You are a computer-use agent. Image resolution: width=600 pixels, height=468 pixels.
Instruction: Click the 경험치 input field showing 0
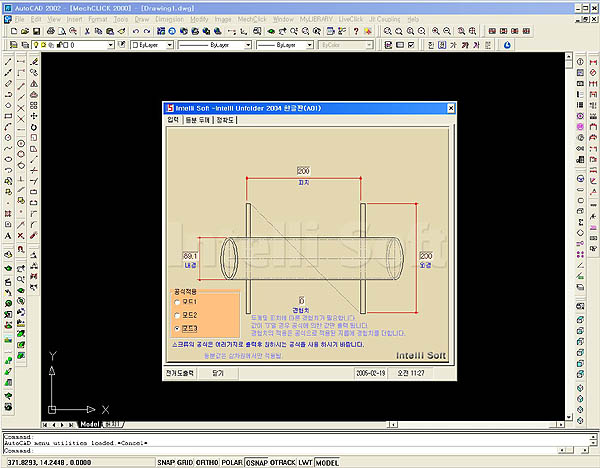pos(301,300)
